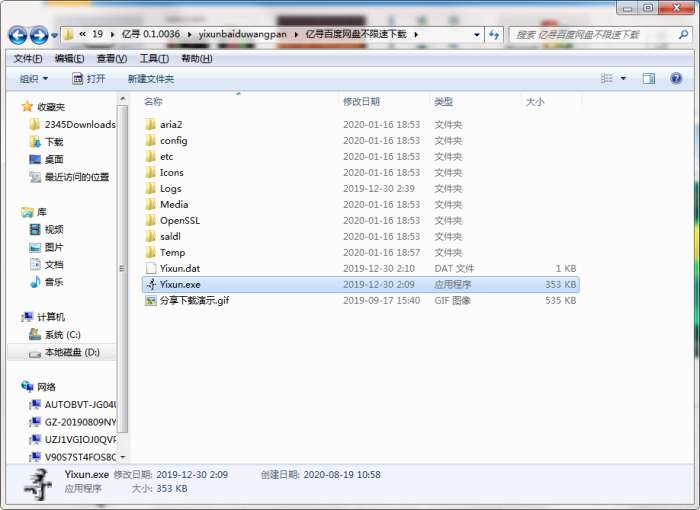
Task: Toggle the preview pane icon
Action: (649, 79)
